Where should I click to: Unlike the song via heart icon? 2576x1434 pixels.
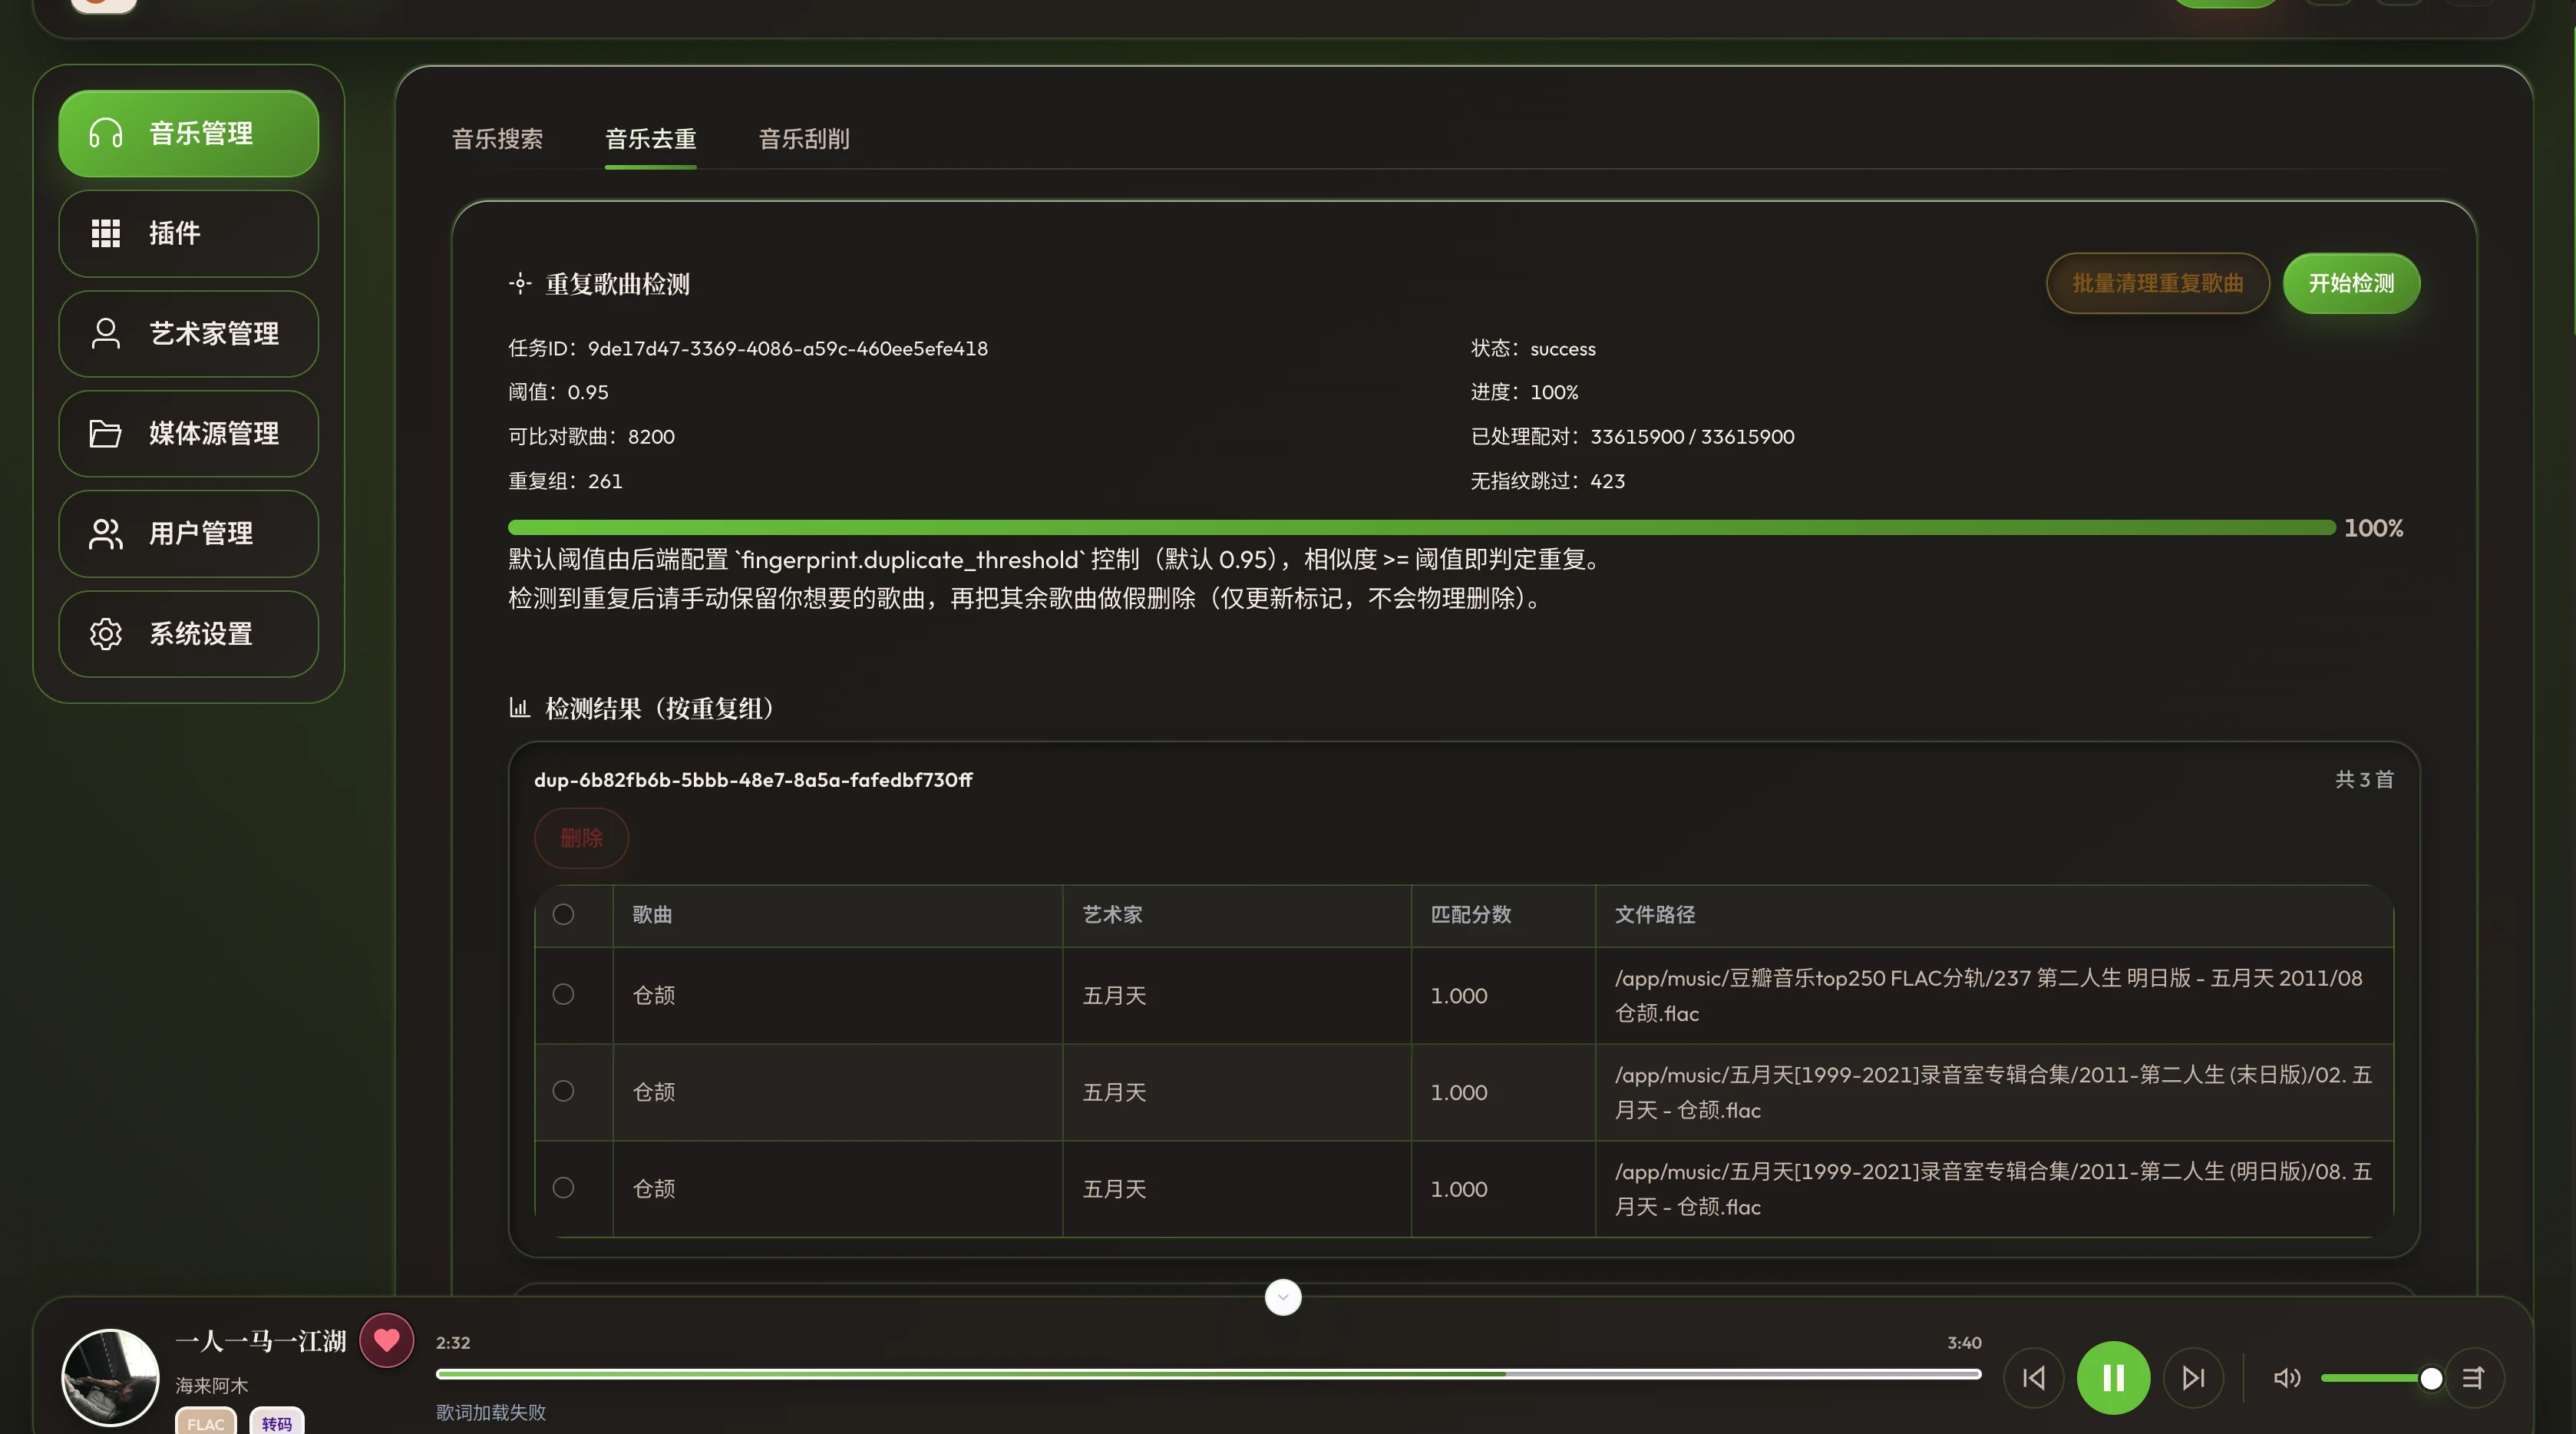[387, 1340]
